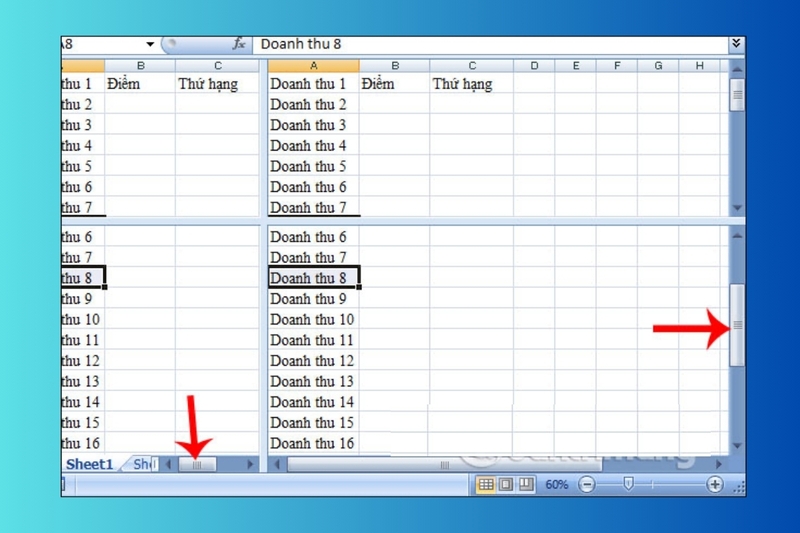Click the down arrow of the lower pane's vertical scrollbar
Image resolution: width=800 pixels, height=533 pixels.
pyautogui.click(x=737, y=446)
